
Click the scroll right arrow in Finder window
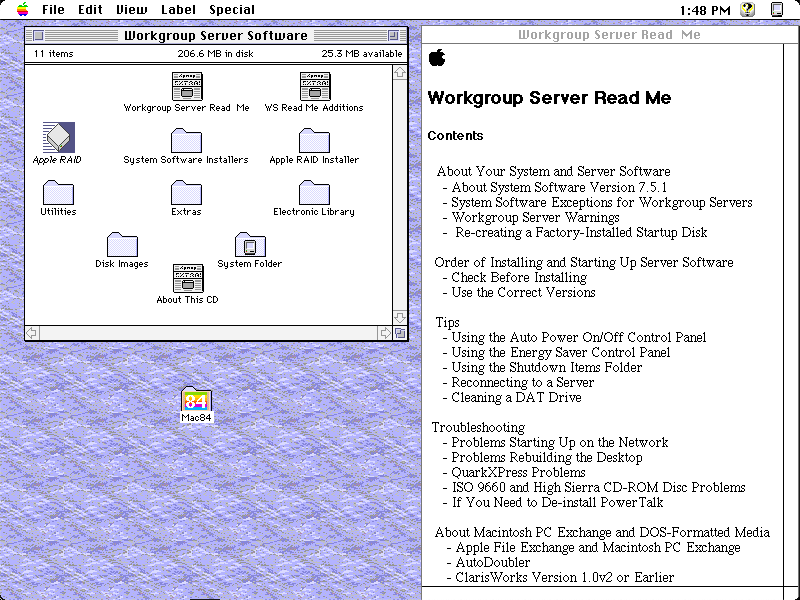[x=385, y=333]
